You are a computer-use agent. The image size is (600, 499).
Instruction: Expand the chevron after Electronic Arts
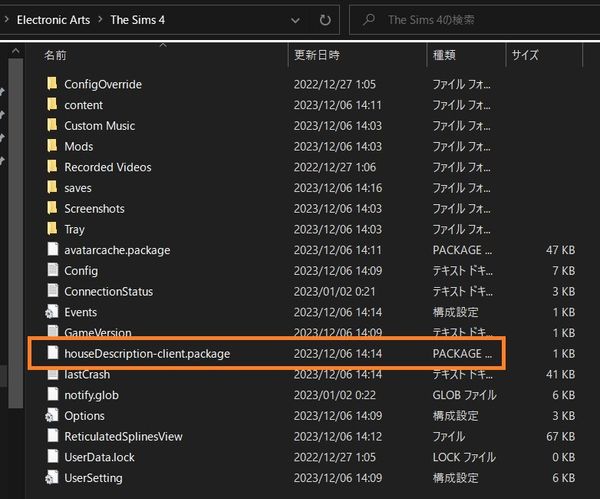click(100, 19)
